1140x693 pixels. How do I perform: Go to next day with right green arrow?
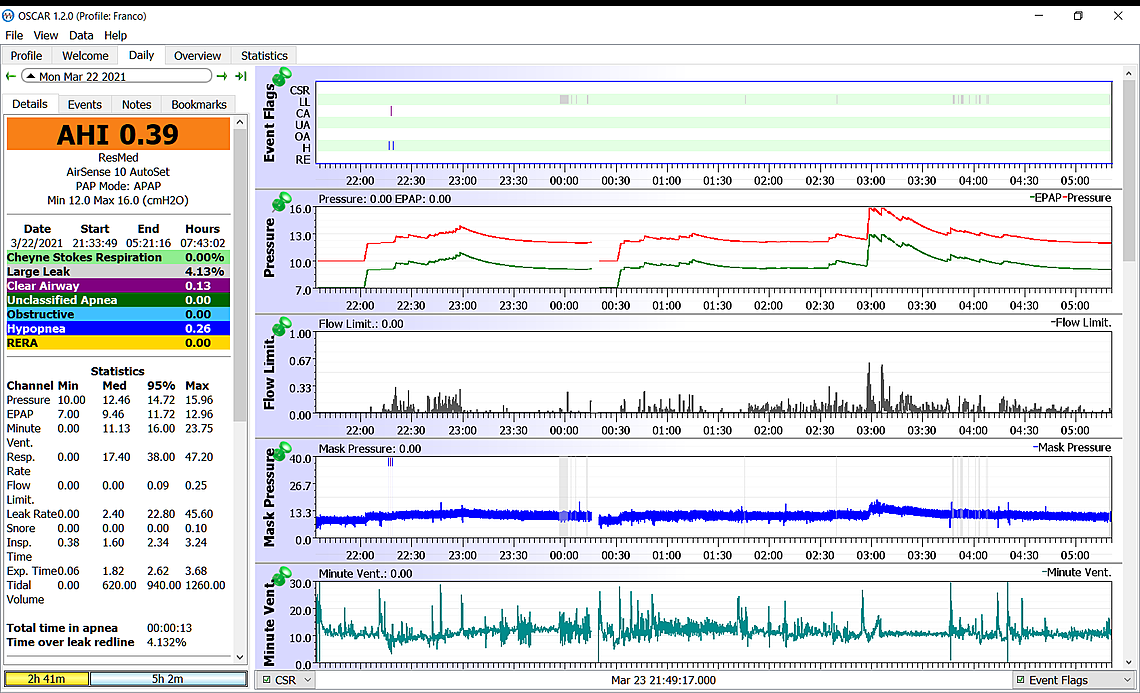point(222,76)
